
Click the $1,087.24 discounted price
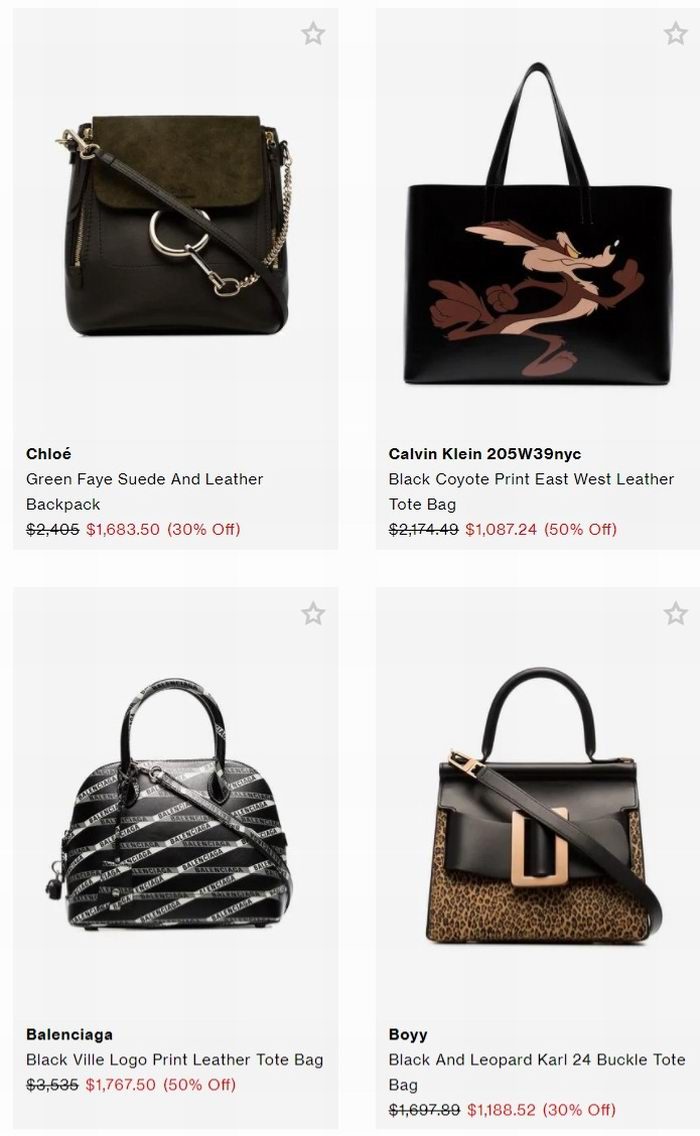(501, 529)
